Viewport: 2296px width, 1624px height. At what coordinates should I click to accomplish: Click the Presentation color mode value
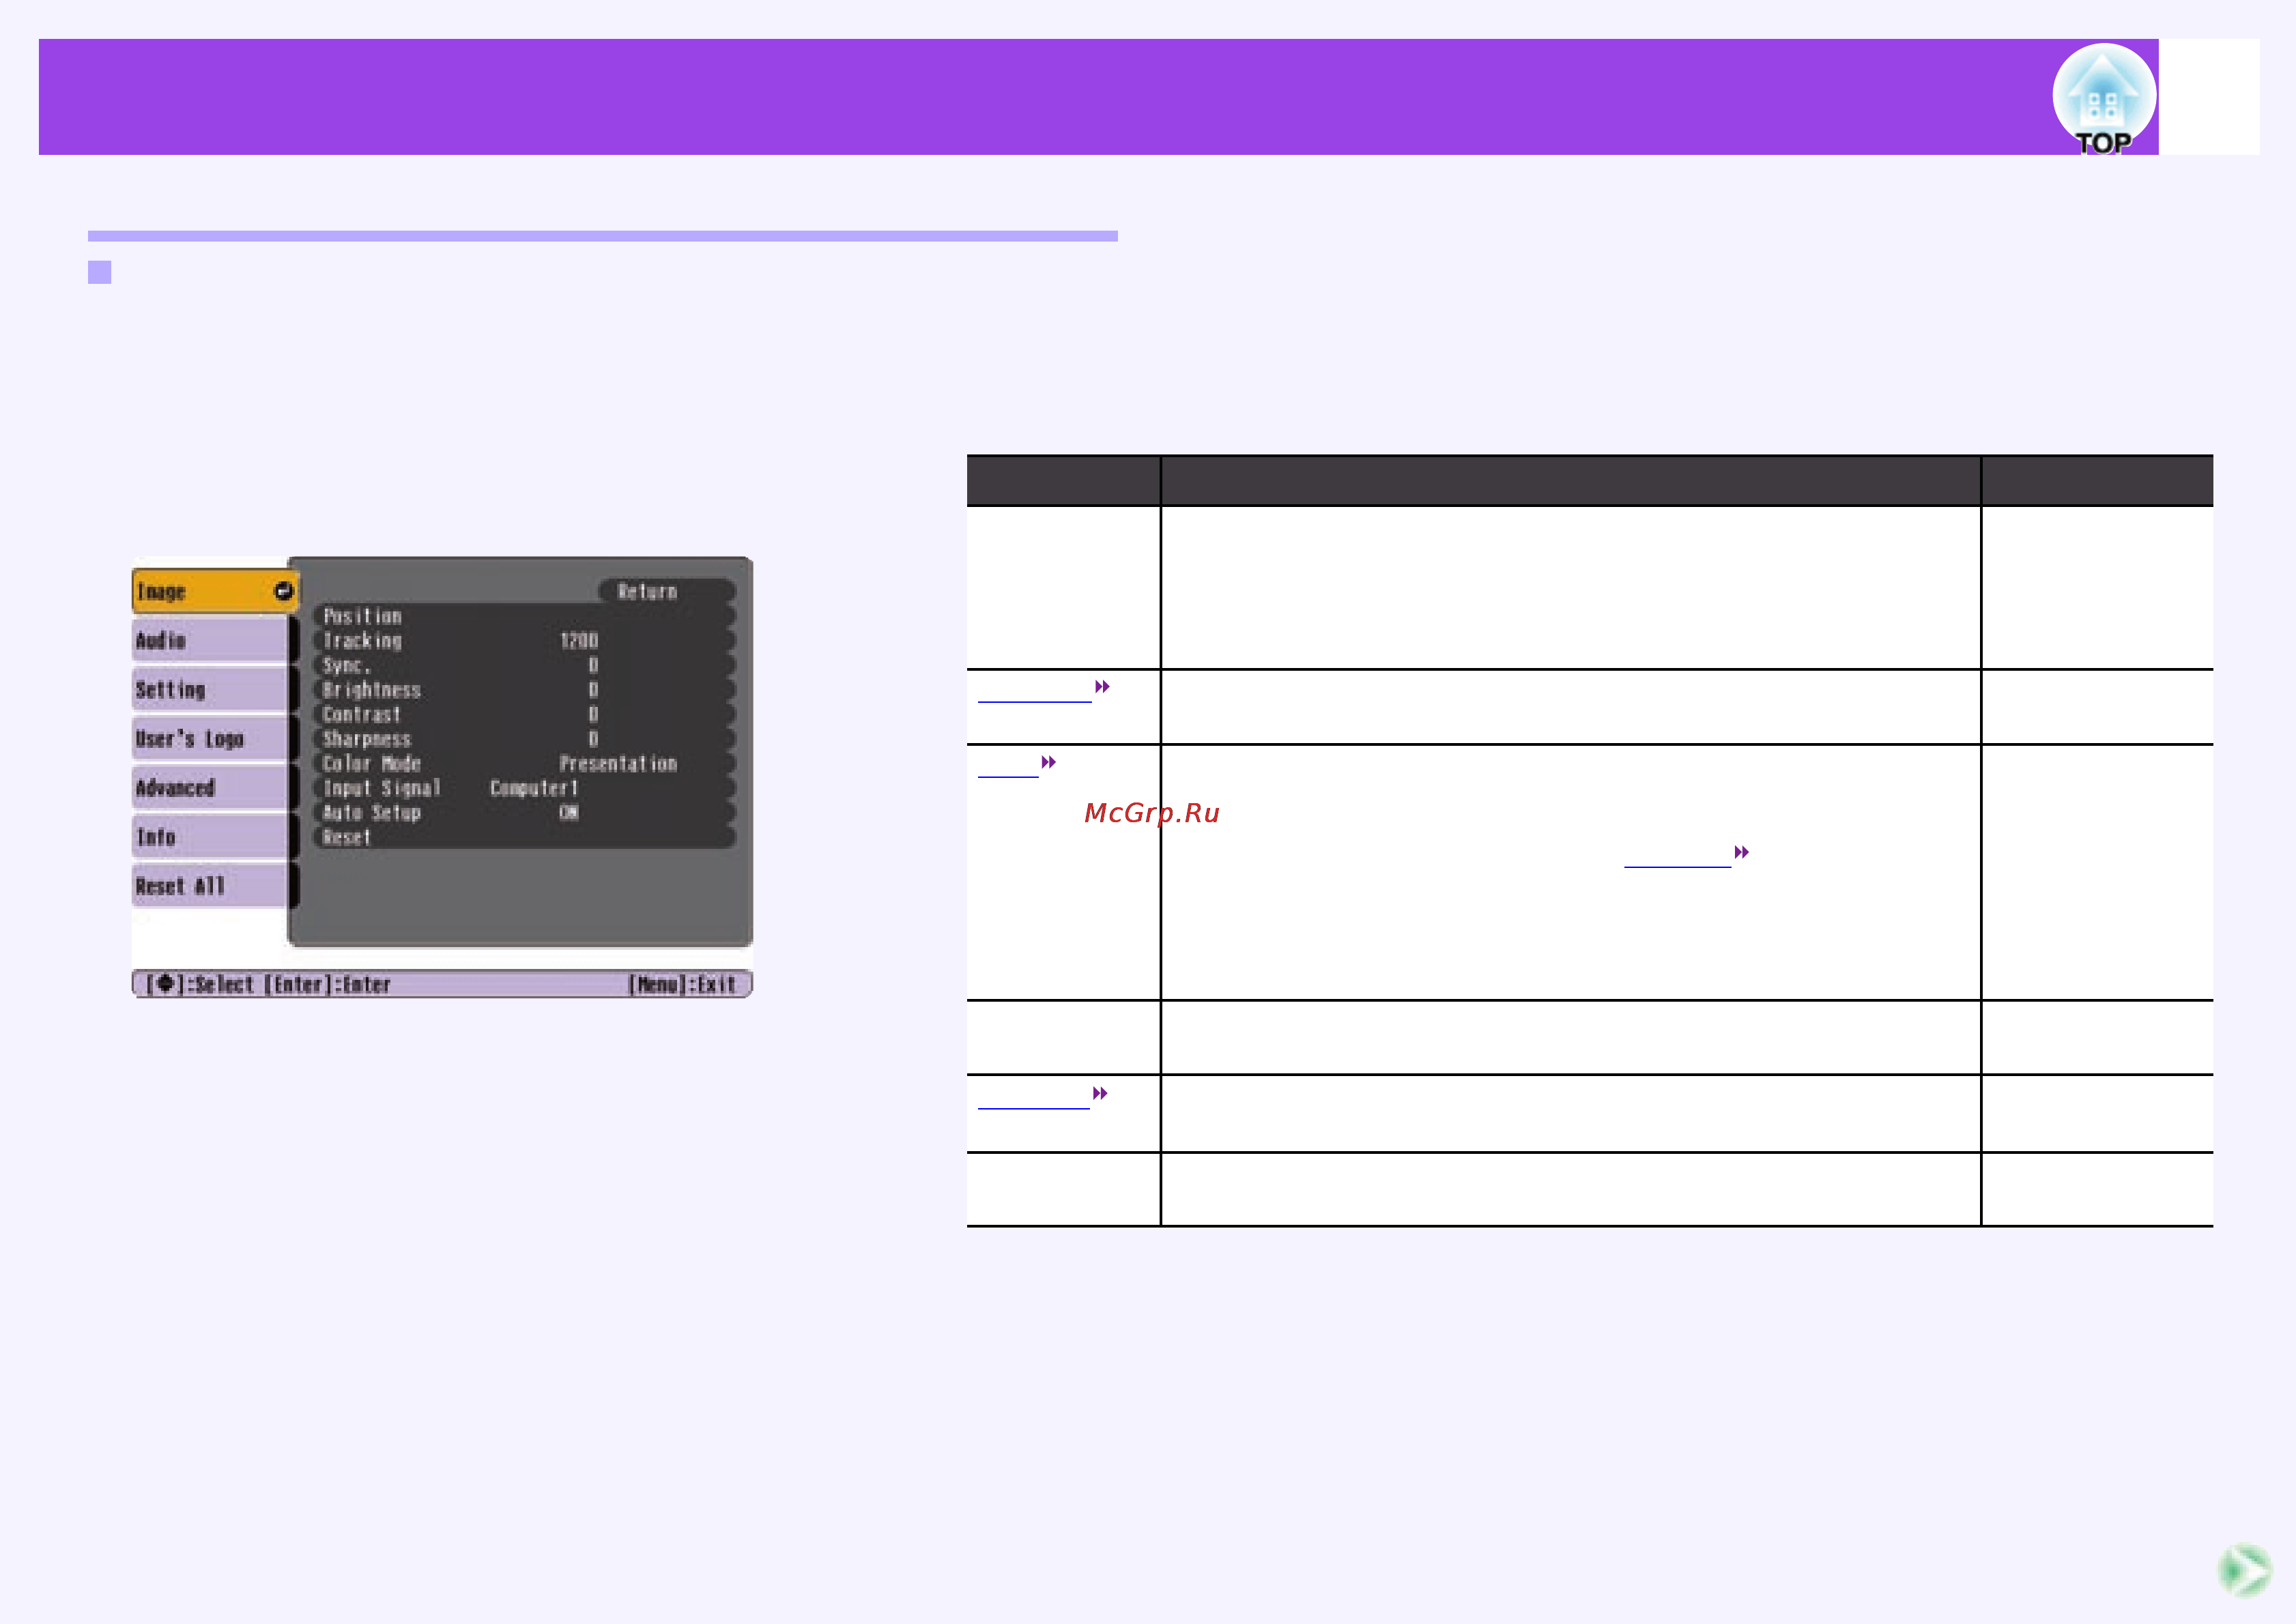coord(618,763)
